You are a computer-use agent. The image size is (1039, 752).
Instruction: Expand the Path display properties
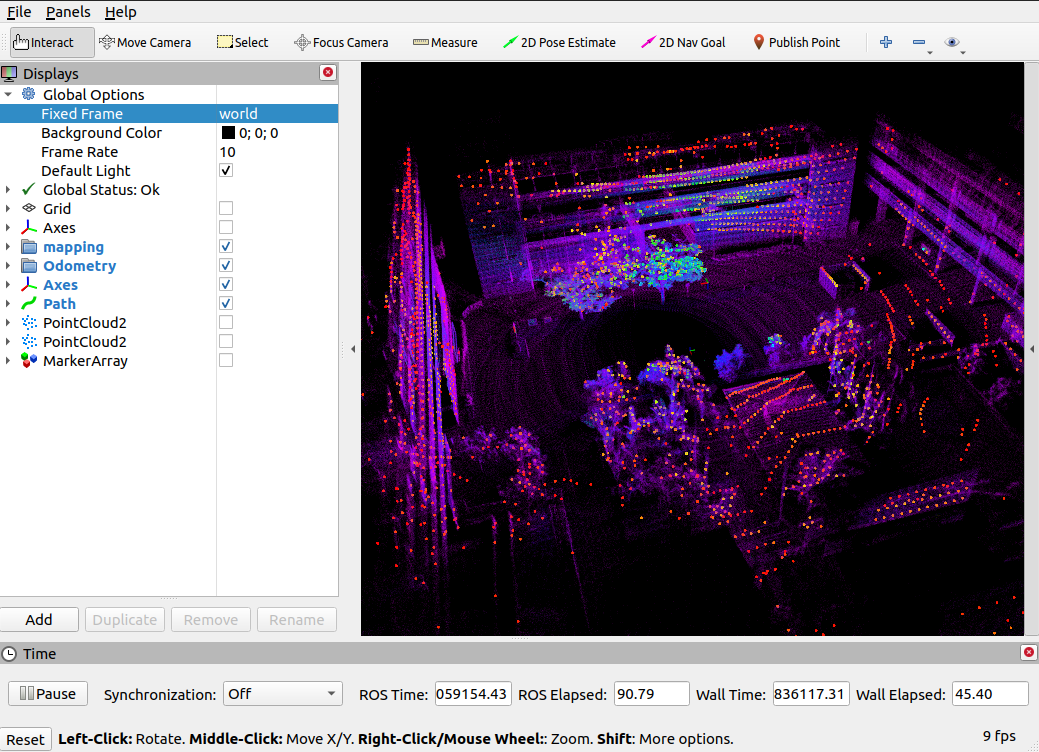point(8,303)
